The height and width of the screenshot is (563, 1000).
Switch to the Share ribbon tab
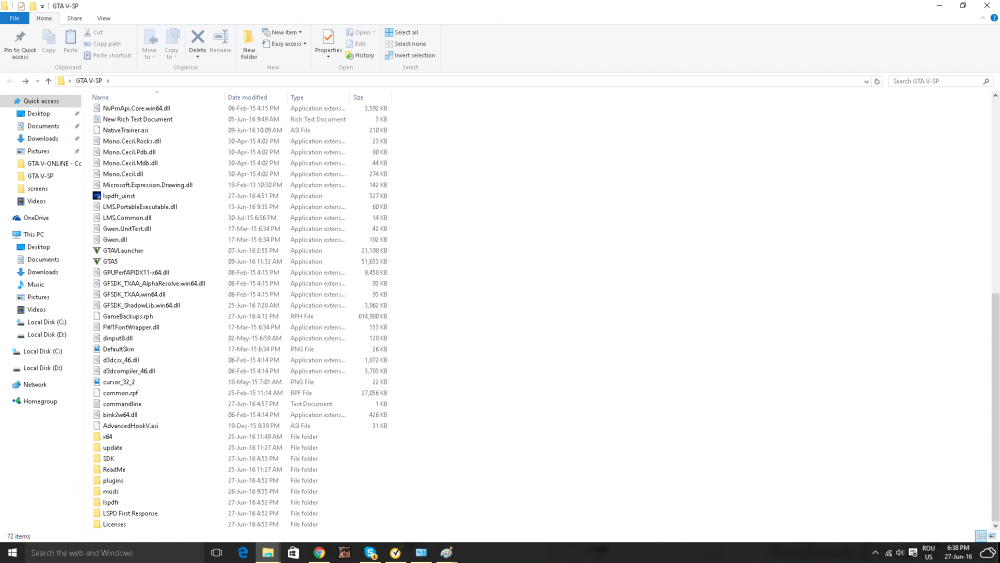pyautogui.click(x=75, y=18)
